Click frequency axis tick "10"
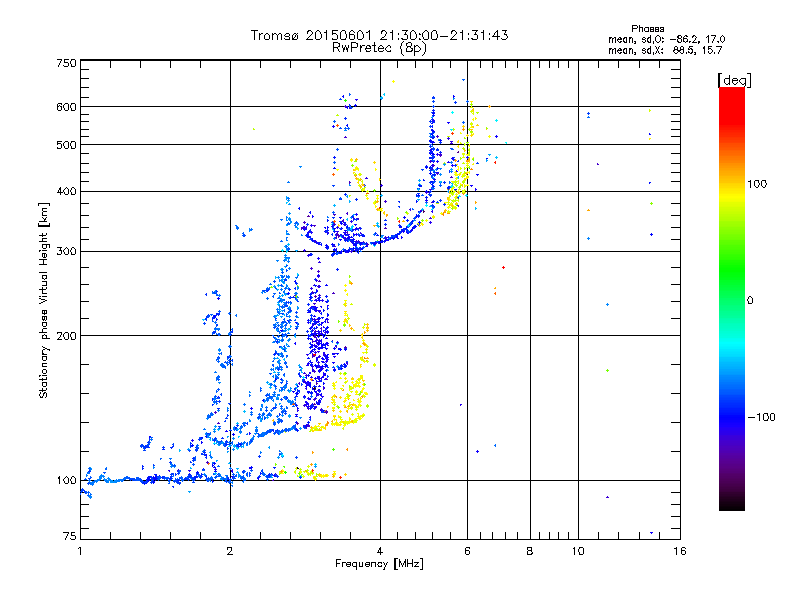 (x=578, y=551)
